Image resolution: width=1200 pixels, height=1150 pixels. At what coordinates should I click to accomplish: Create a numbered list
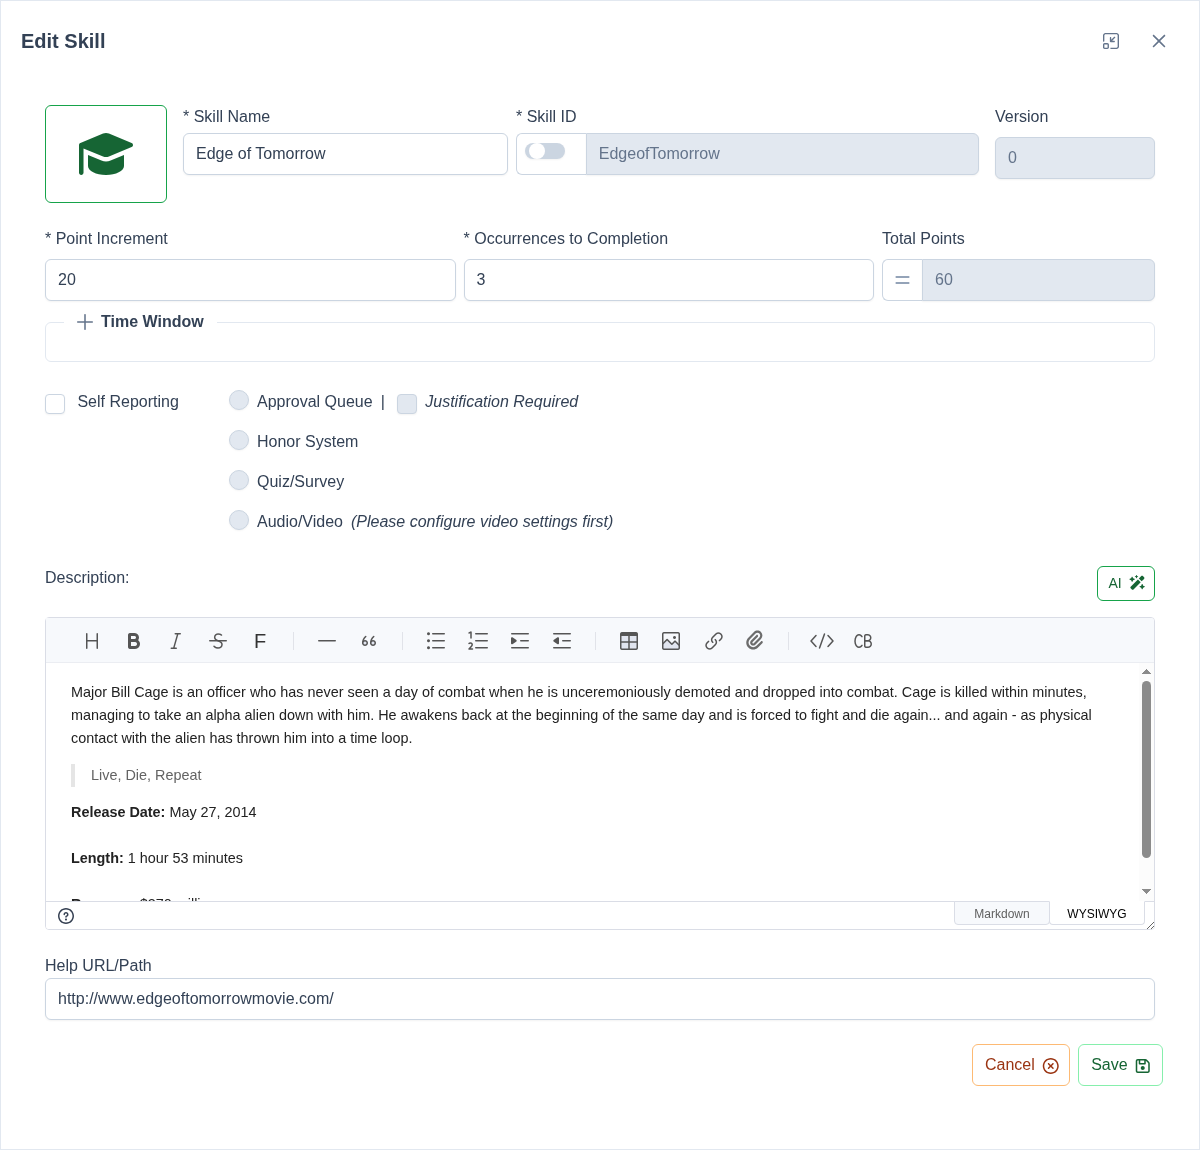[478, 641]
